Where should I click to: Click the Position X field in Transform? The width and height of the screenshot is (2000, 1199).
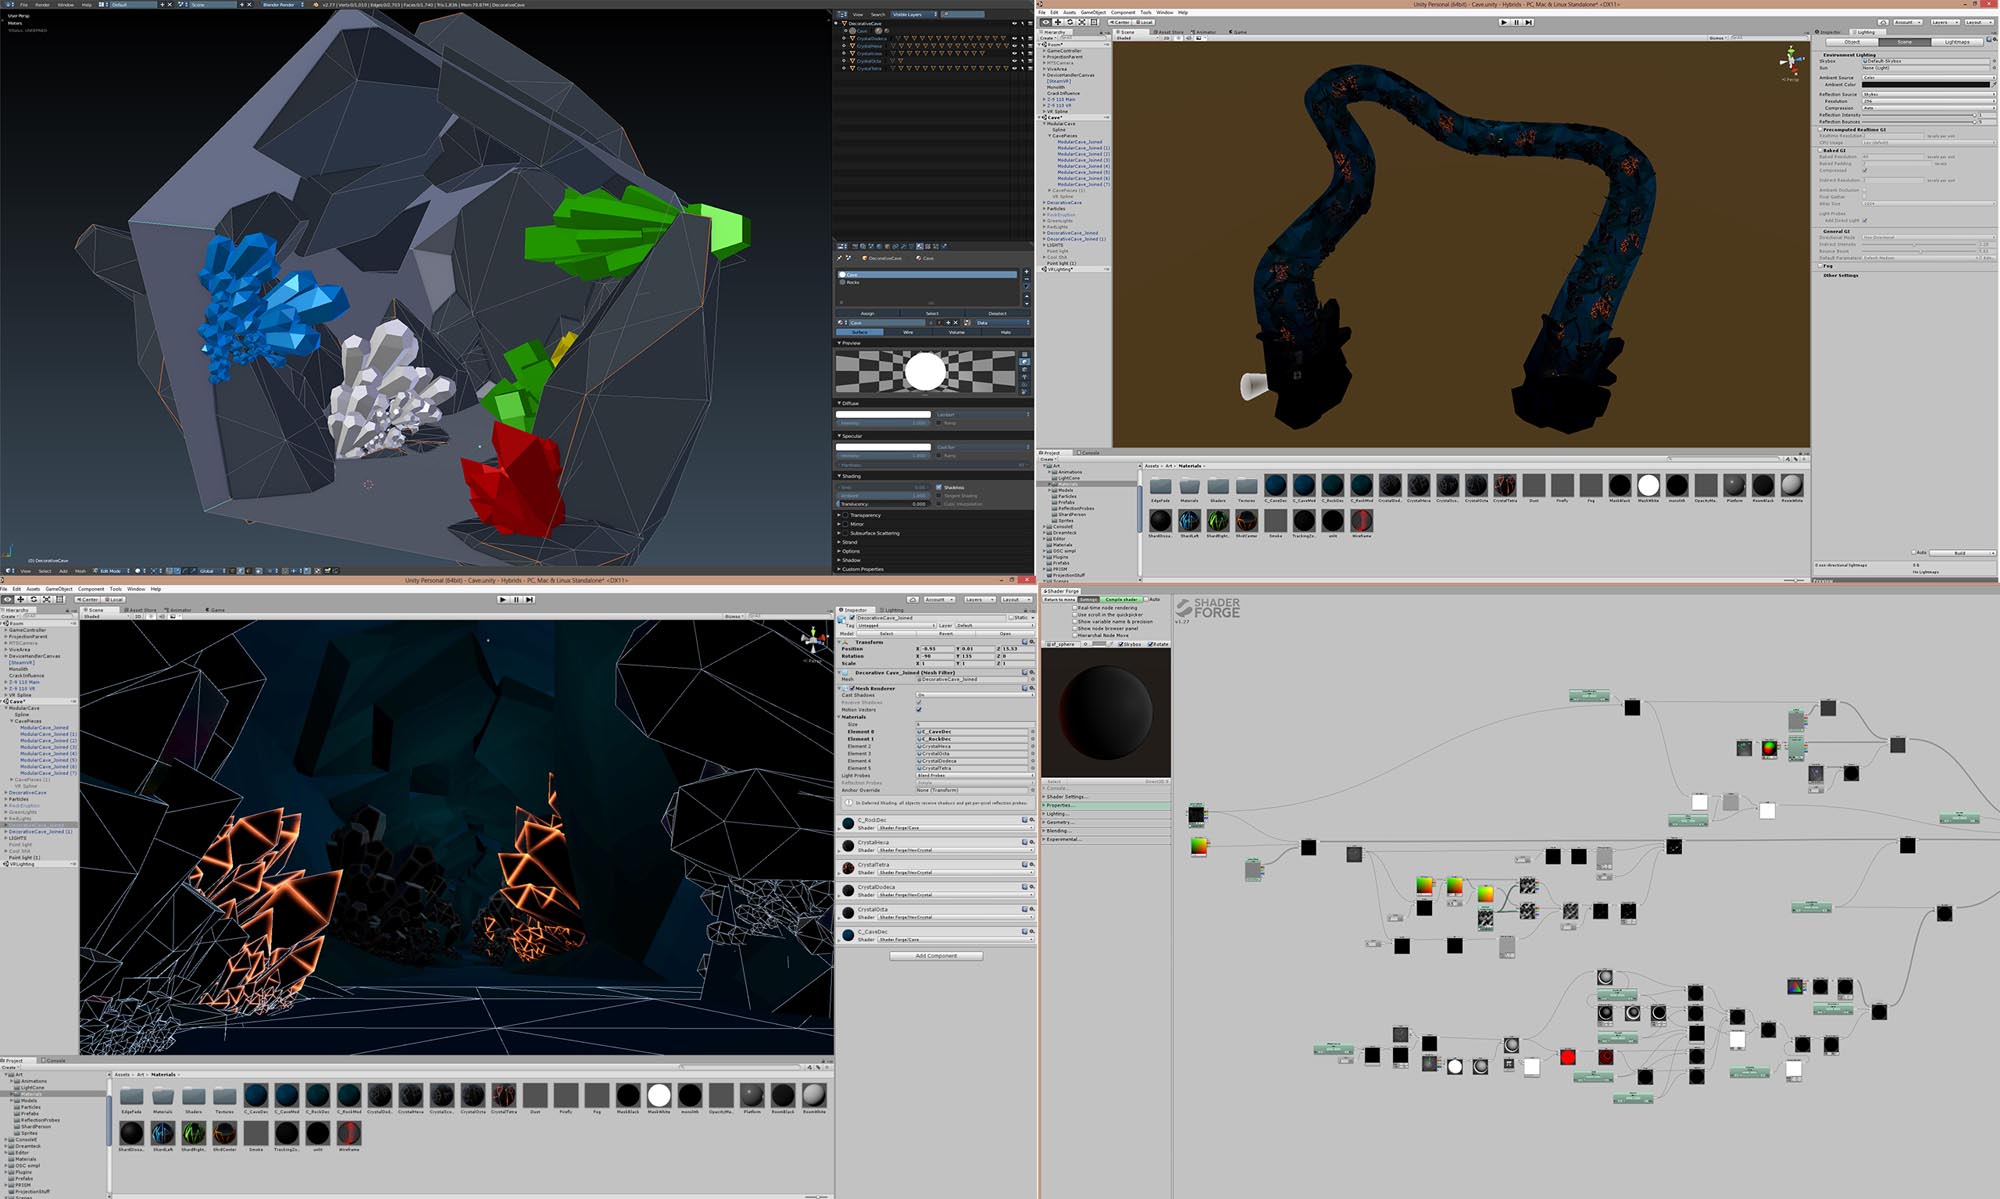coord(935,649)
